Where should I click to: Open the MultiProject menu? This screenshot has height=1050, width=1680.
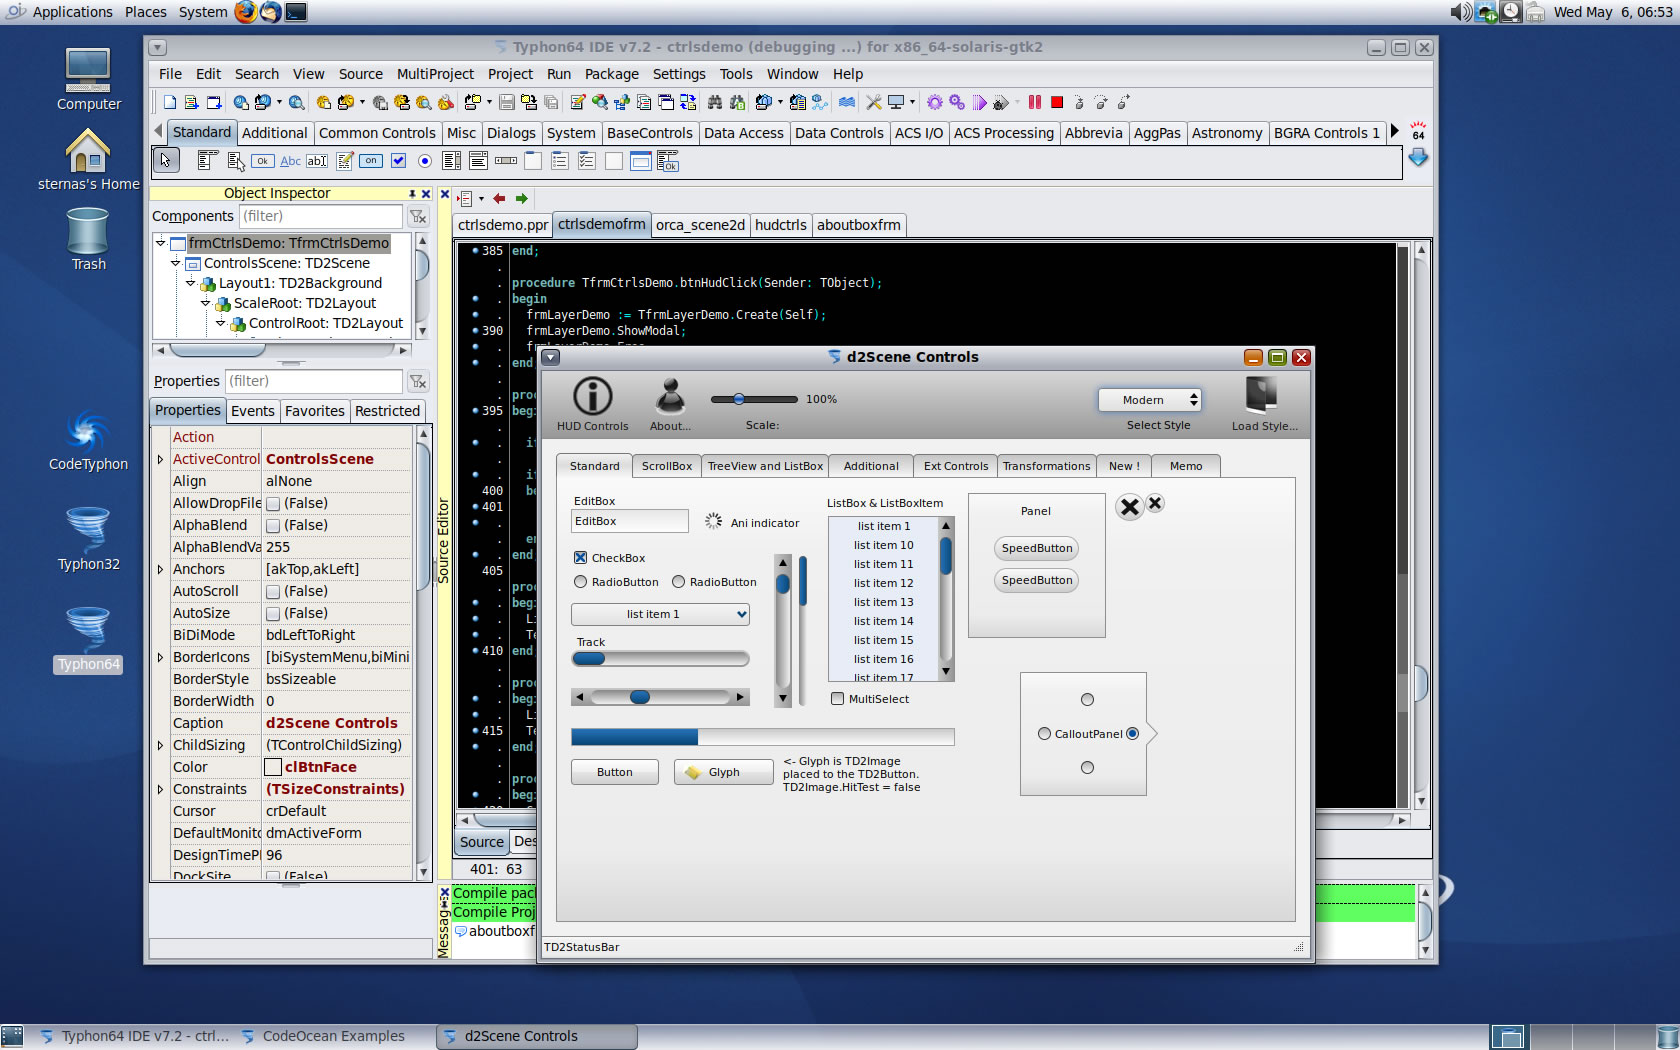(x=435, y=74)
